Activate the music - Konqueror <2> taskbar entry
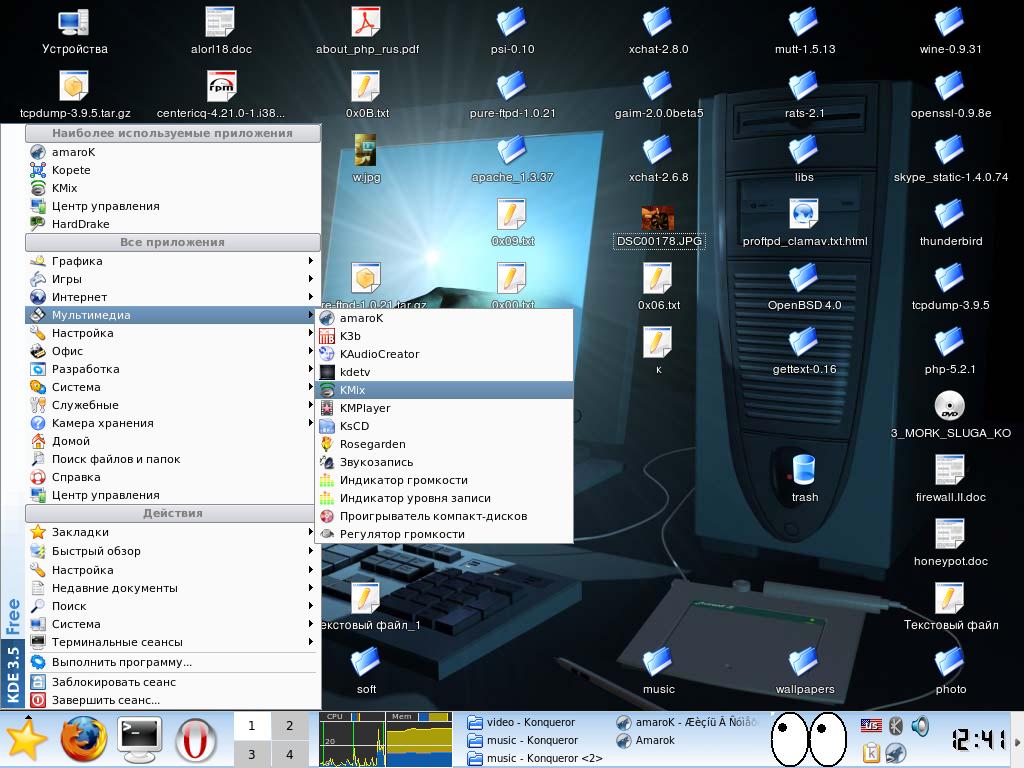The image size is (1024, 768). pyautogui.click(x=538, y=758)
